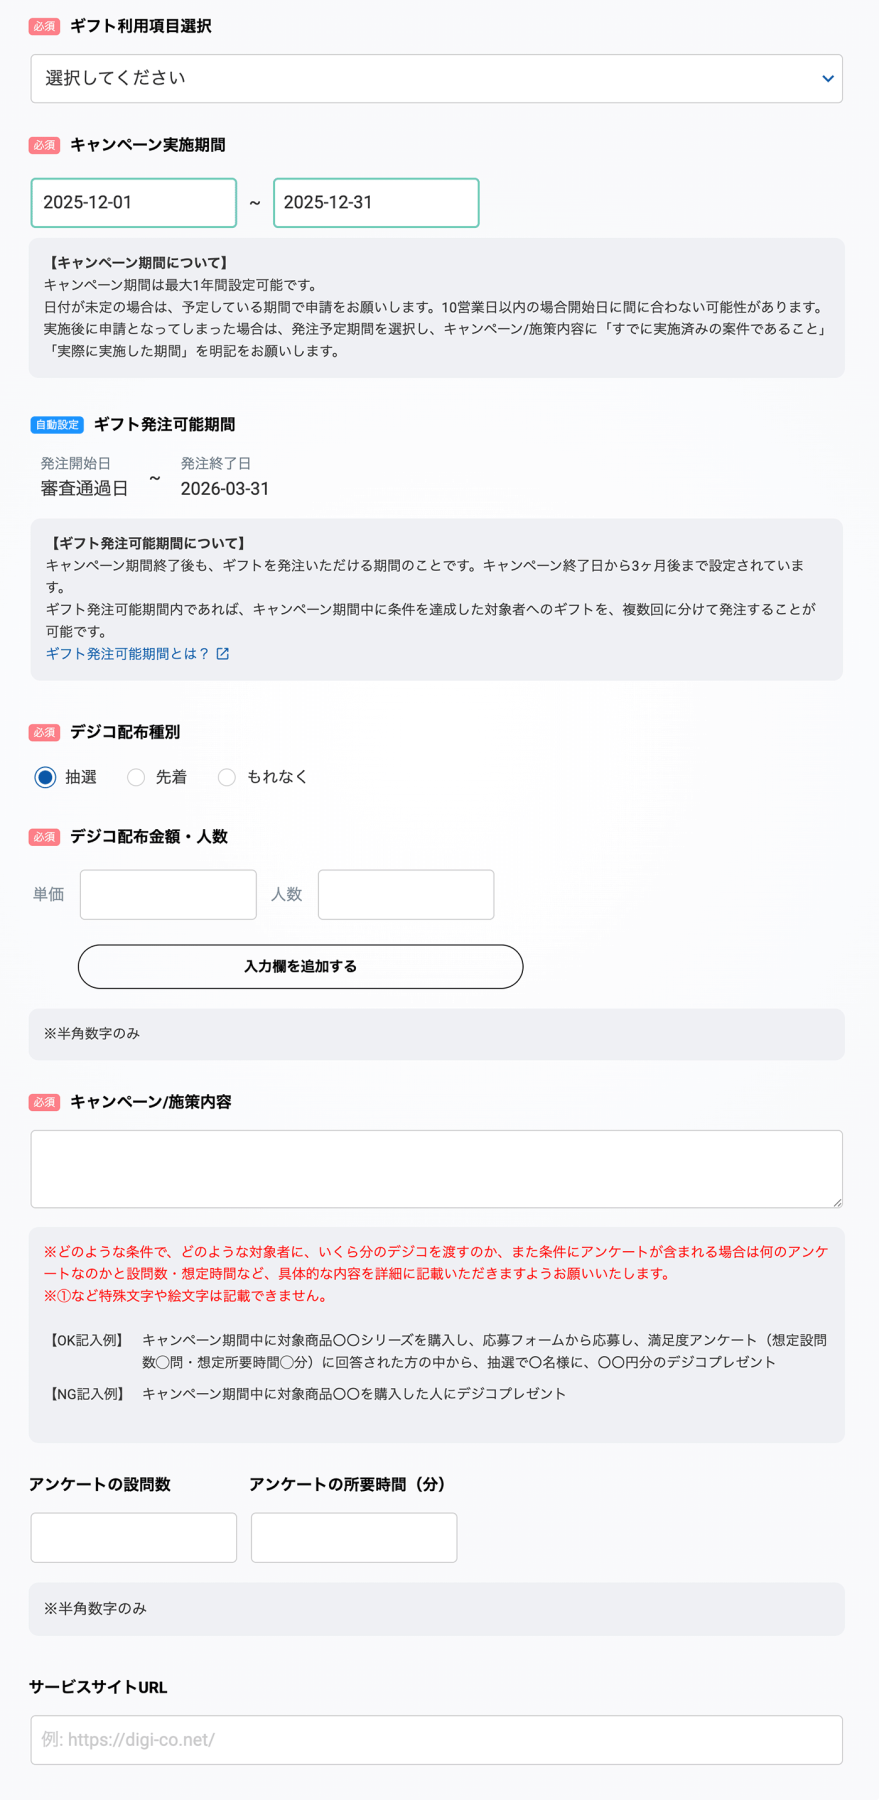Click the 必須 badge next to キャンペーン実施期間
This screenshot has height=1800, width=879.
(44, 145)
